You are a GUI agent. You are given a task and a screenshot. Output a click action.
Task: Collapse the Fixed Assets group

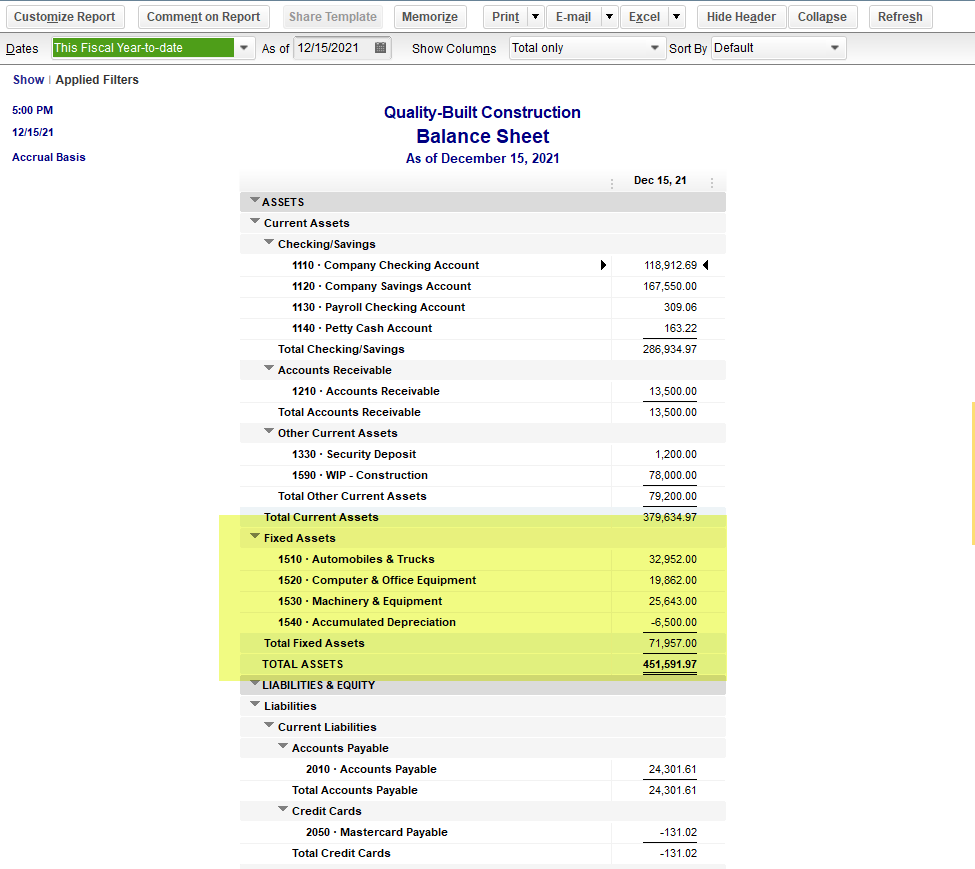pyautogui.click(x=254, y=536)
